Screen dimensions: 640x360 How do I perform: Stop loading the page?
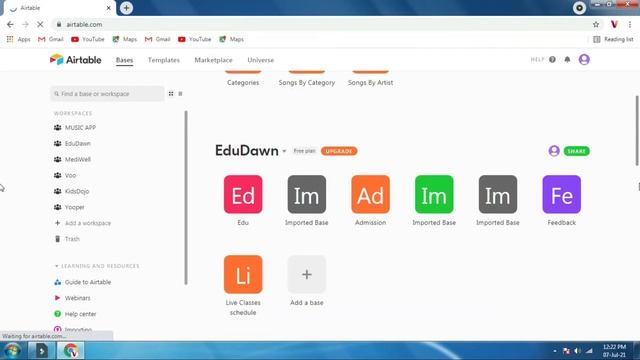(40, 24)
